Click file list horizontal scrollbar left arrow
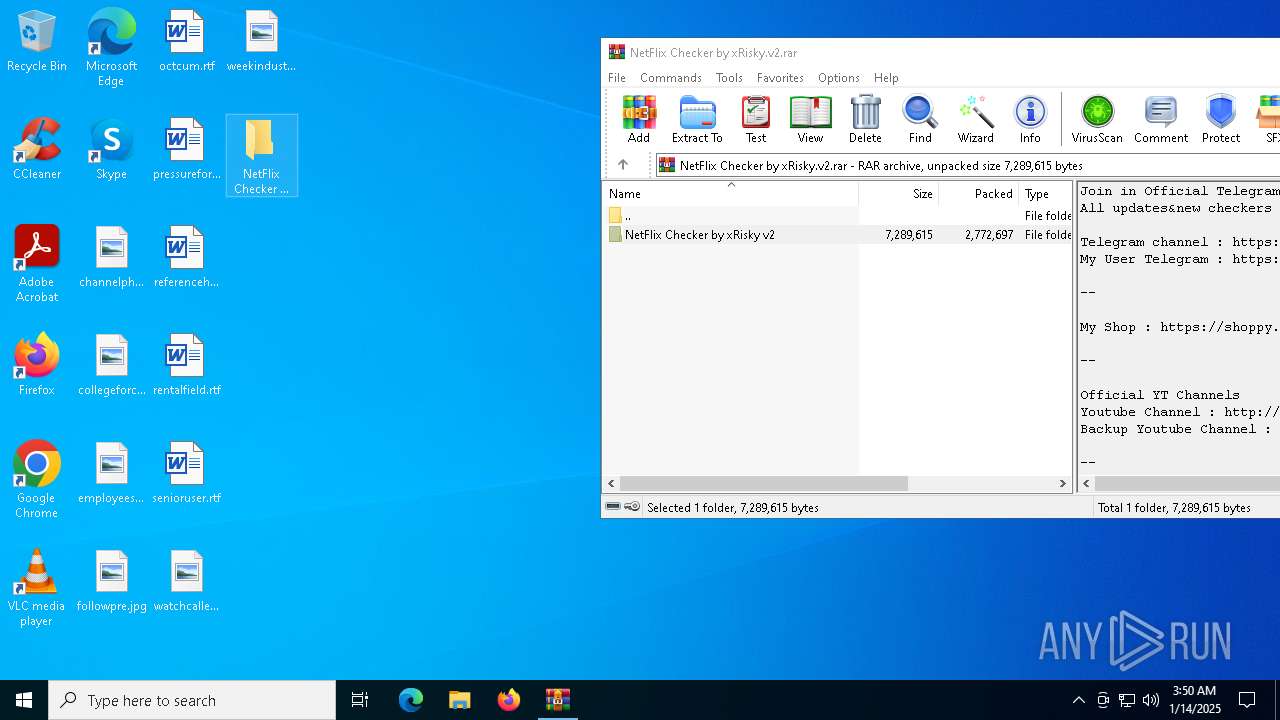The height and width of the screenshot is (720, 1280). tap(612, 483)
